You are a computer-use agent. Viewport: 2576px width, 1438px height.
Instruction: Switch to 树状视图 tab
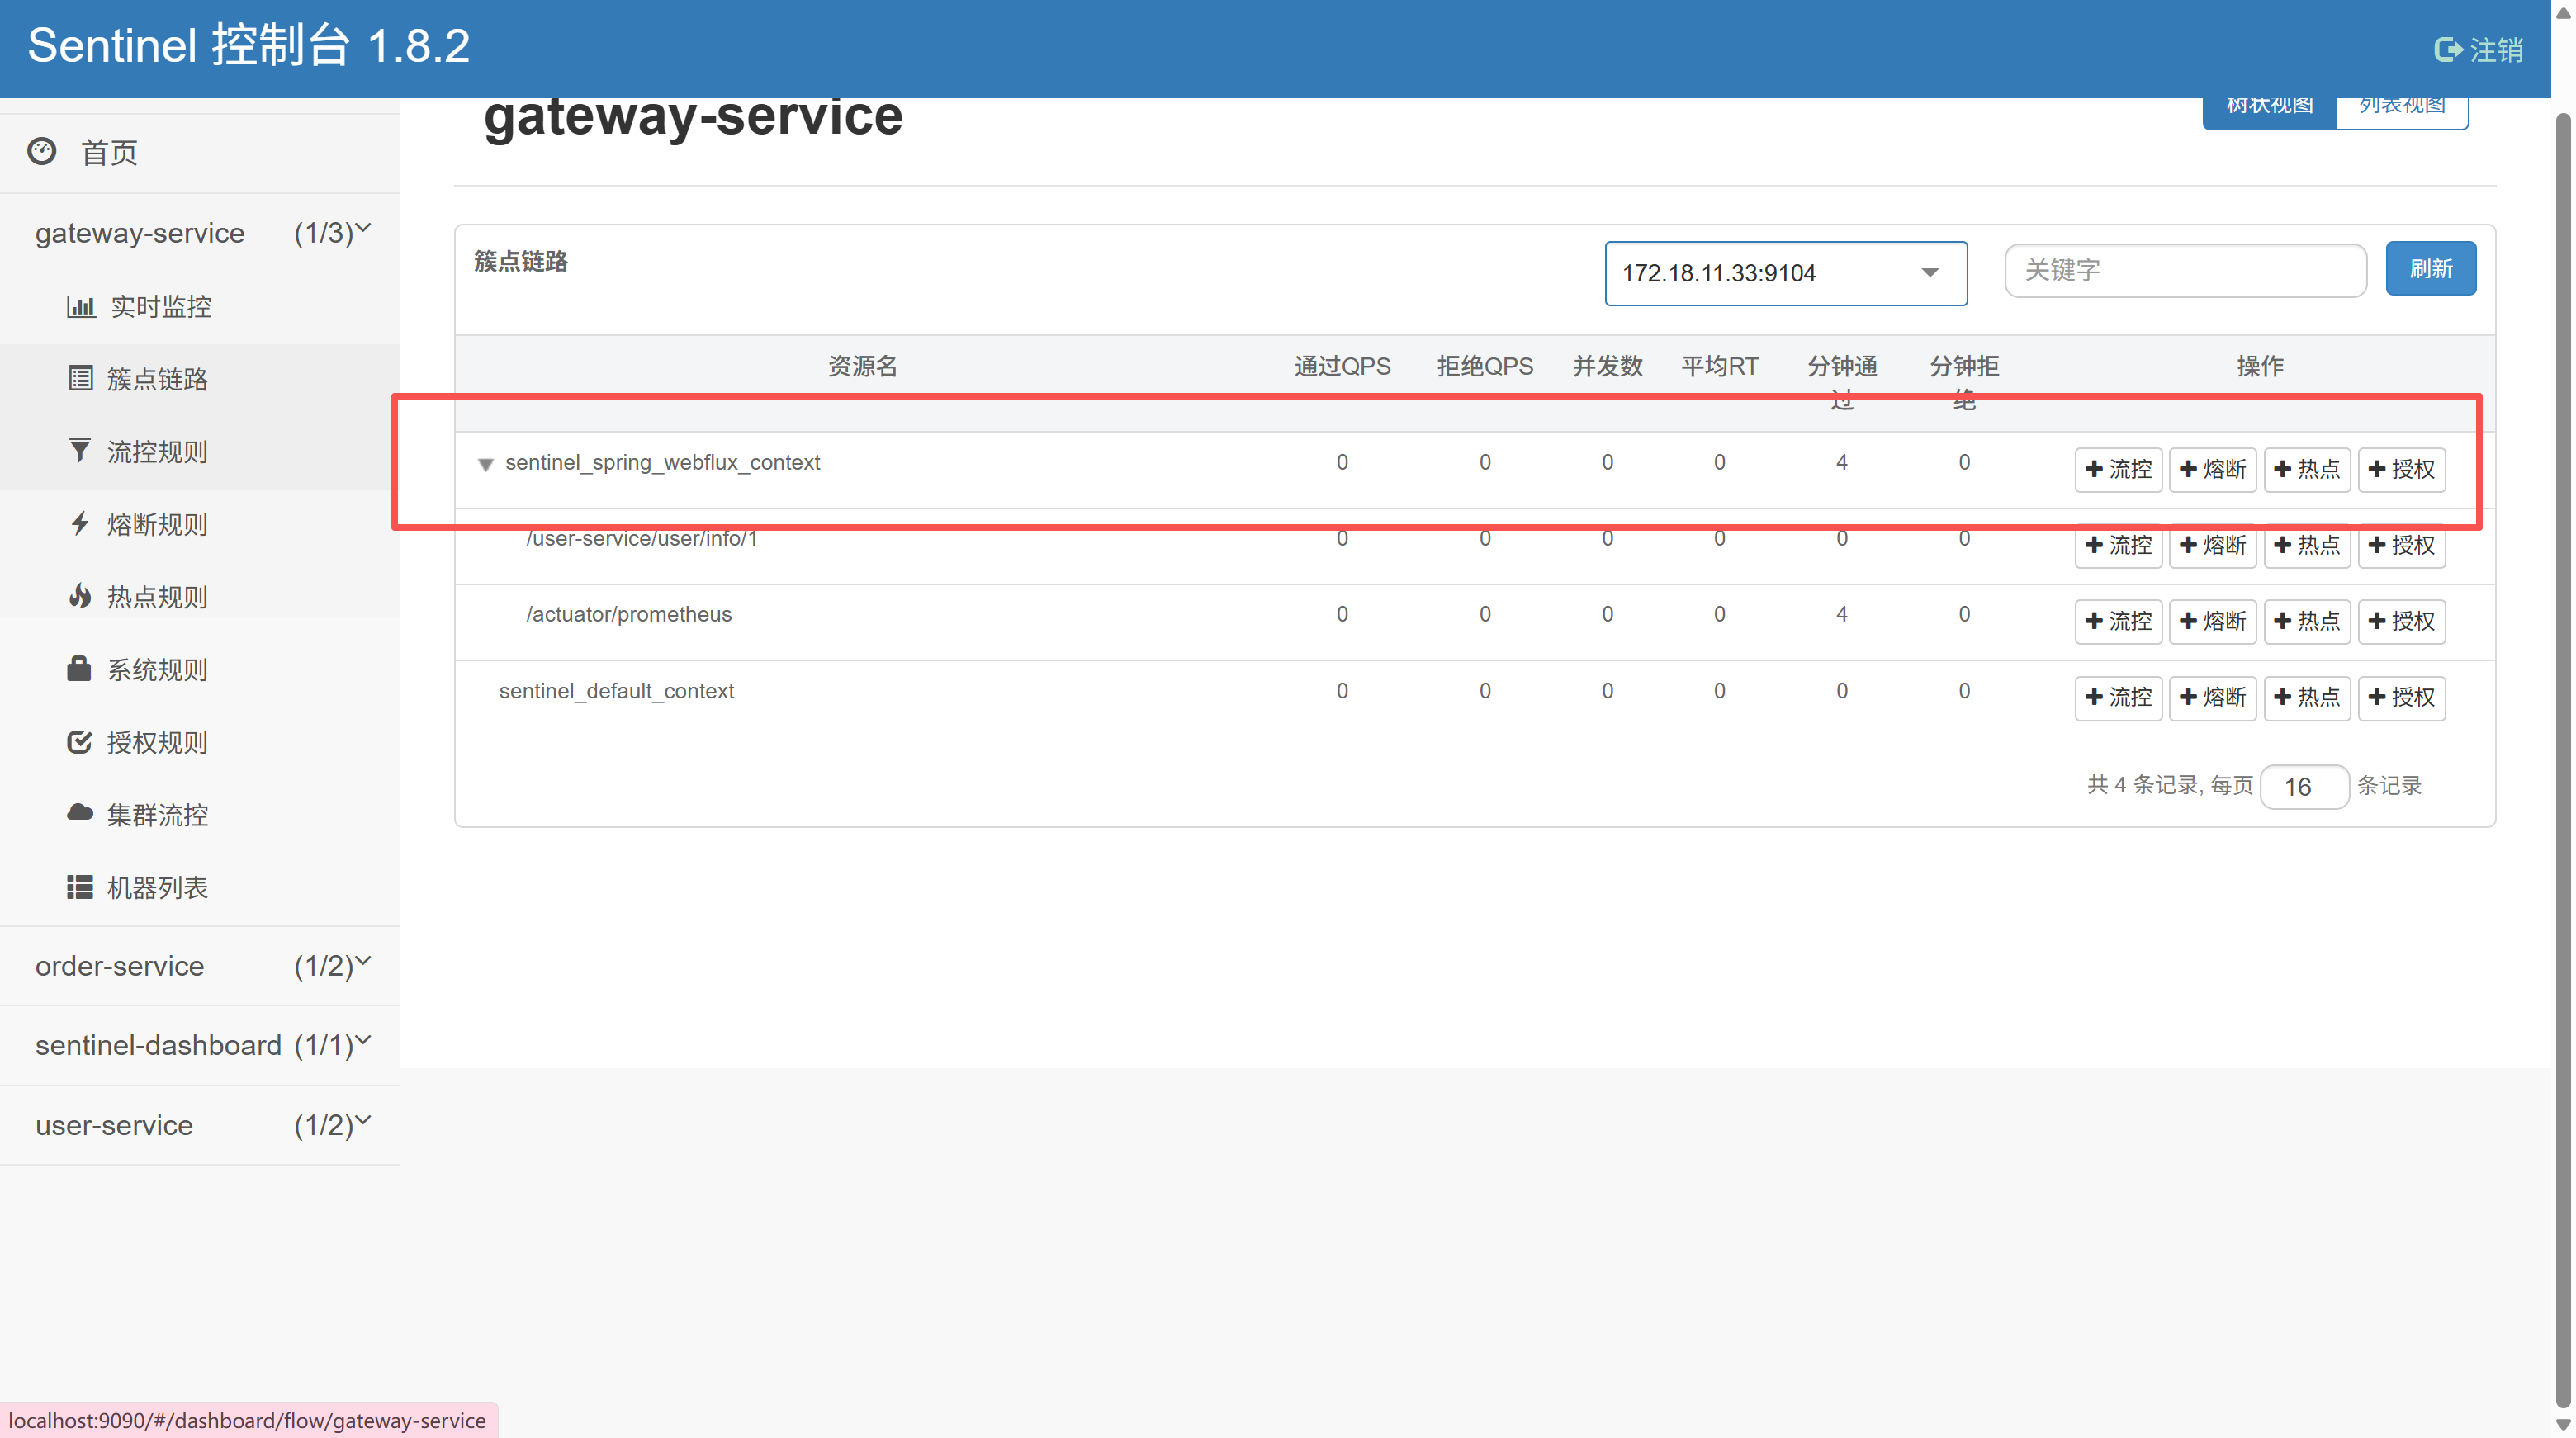(x=2269, y=112)
